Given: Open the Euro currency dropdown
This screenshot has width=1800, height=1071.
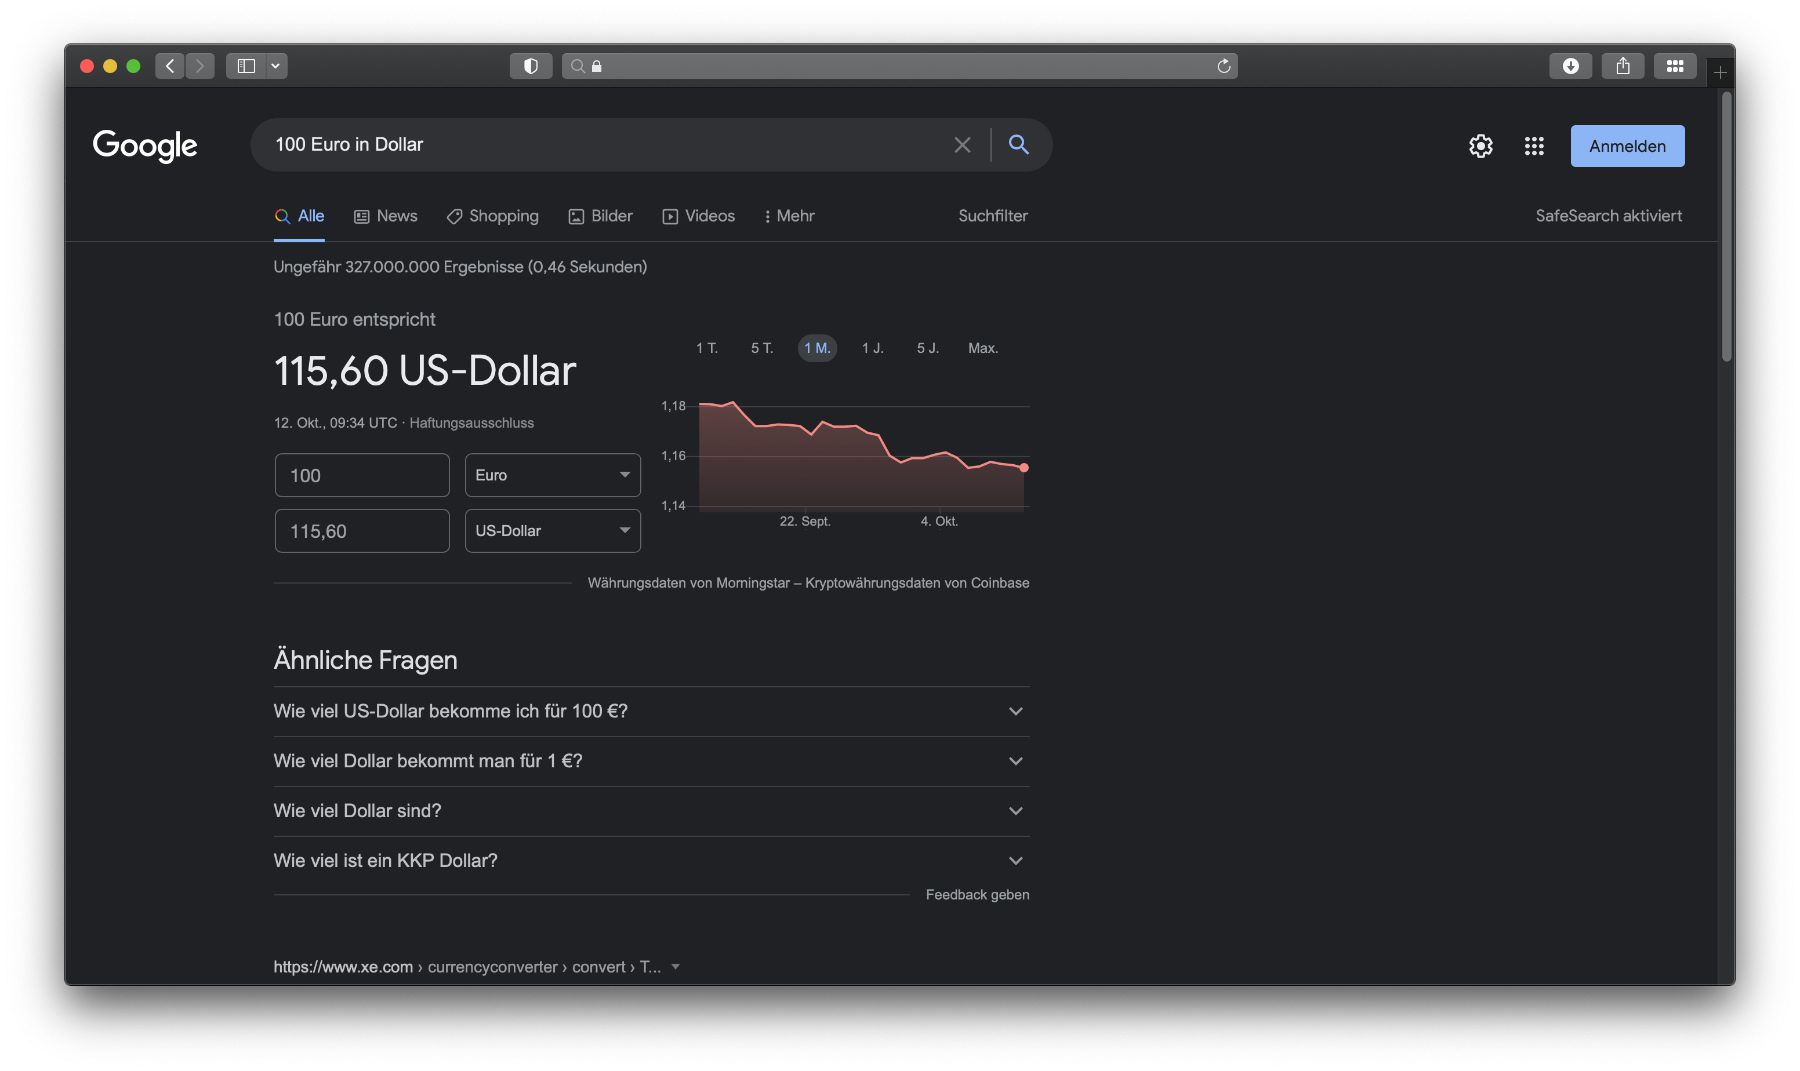Looking at the screenshot, I should pos(552,475).
